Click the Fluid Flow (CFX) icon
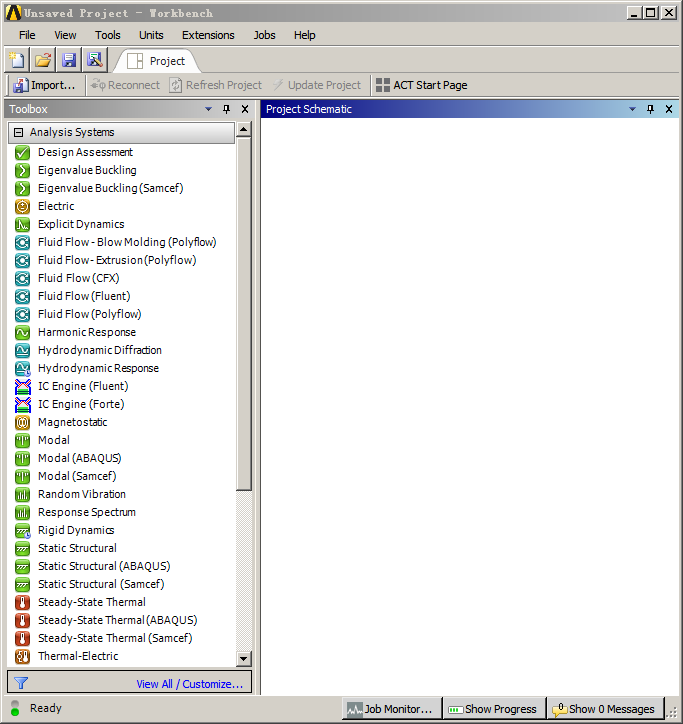 [22, 278]
